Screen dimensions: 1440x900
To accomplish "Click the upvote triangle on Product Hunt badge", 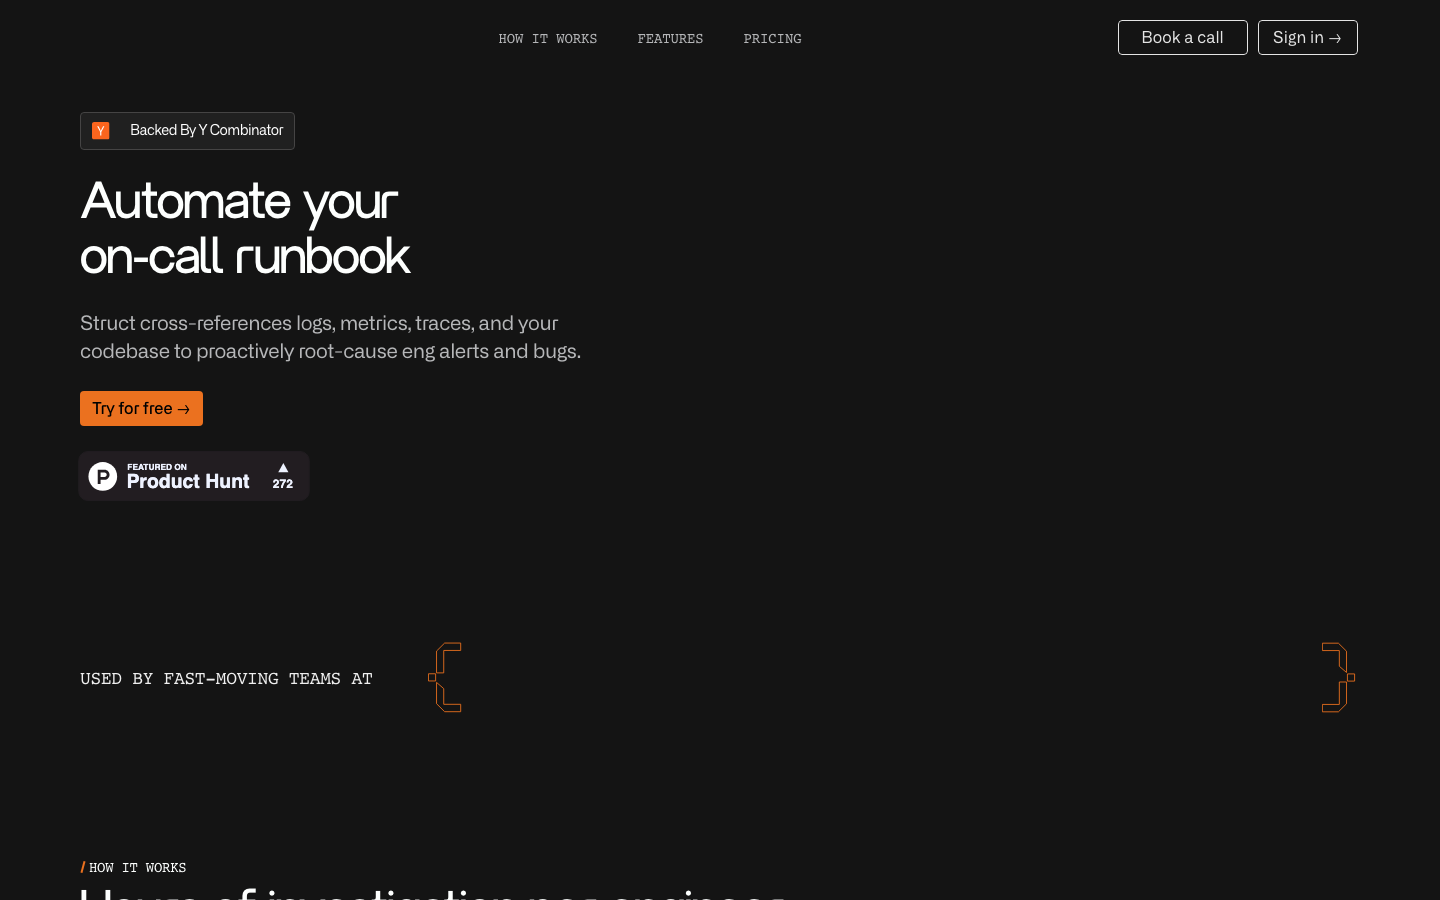I will click(283, 468).
